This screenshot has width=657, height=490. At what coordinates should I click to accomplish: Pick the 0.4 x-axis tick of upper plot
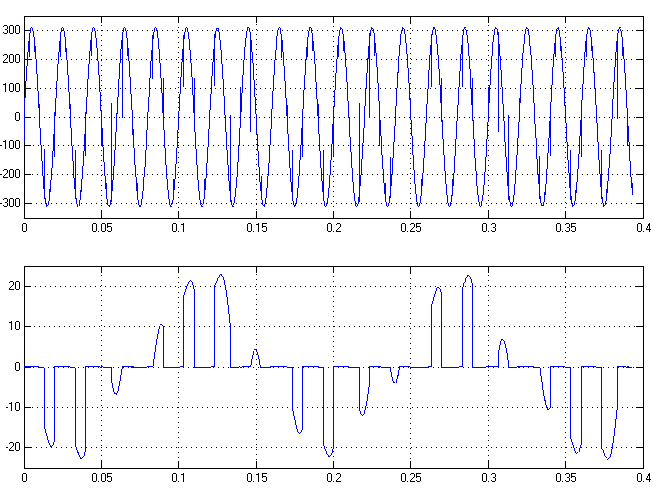(x=644, y=228)
